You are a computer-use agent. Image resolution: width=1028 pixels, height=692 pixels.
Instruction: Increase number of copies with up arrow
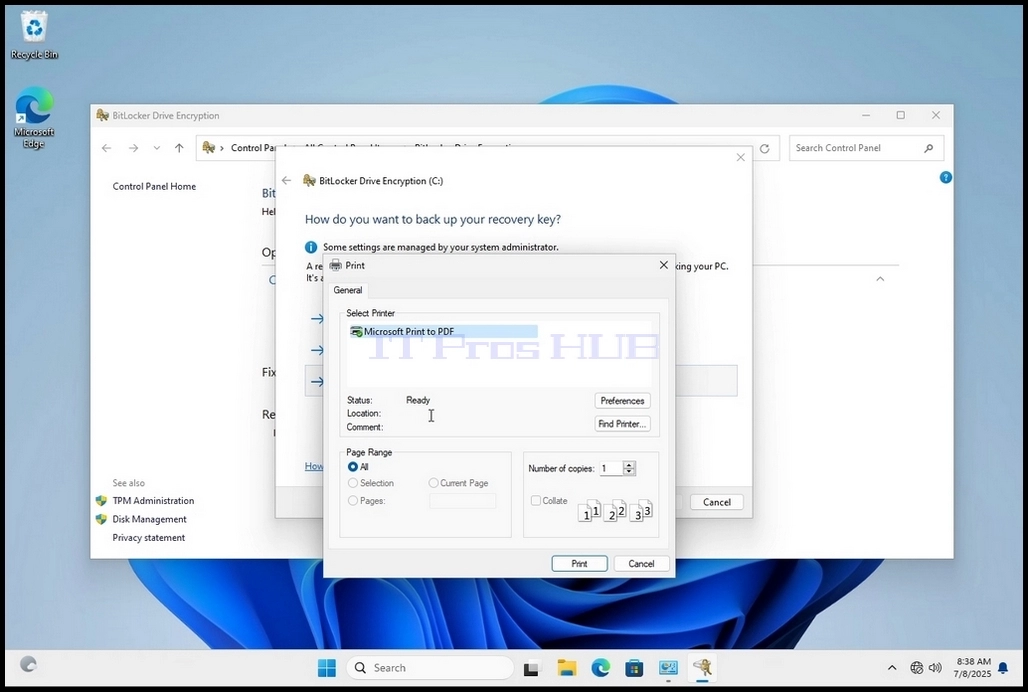(629, 465)
